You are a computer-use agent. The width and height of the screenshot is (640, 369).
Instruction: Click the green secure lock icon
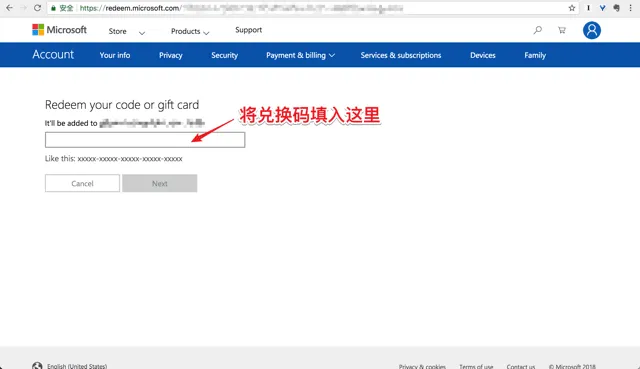pos(53,8)
